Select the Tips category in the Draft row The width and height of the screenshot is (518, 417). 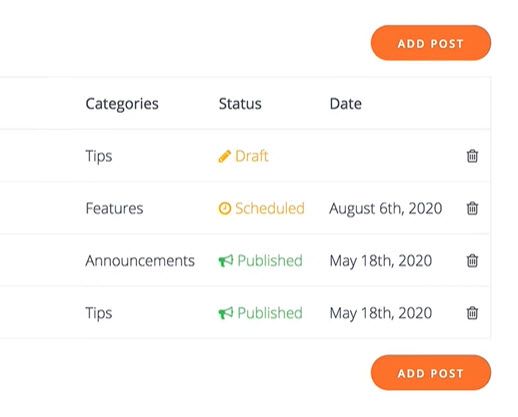coord(99,156)
